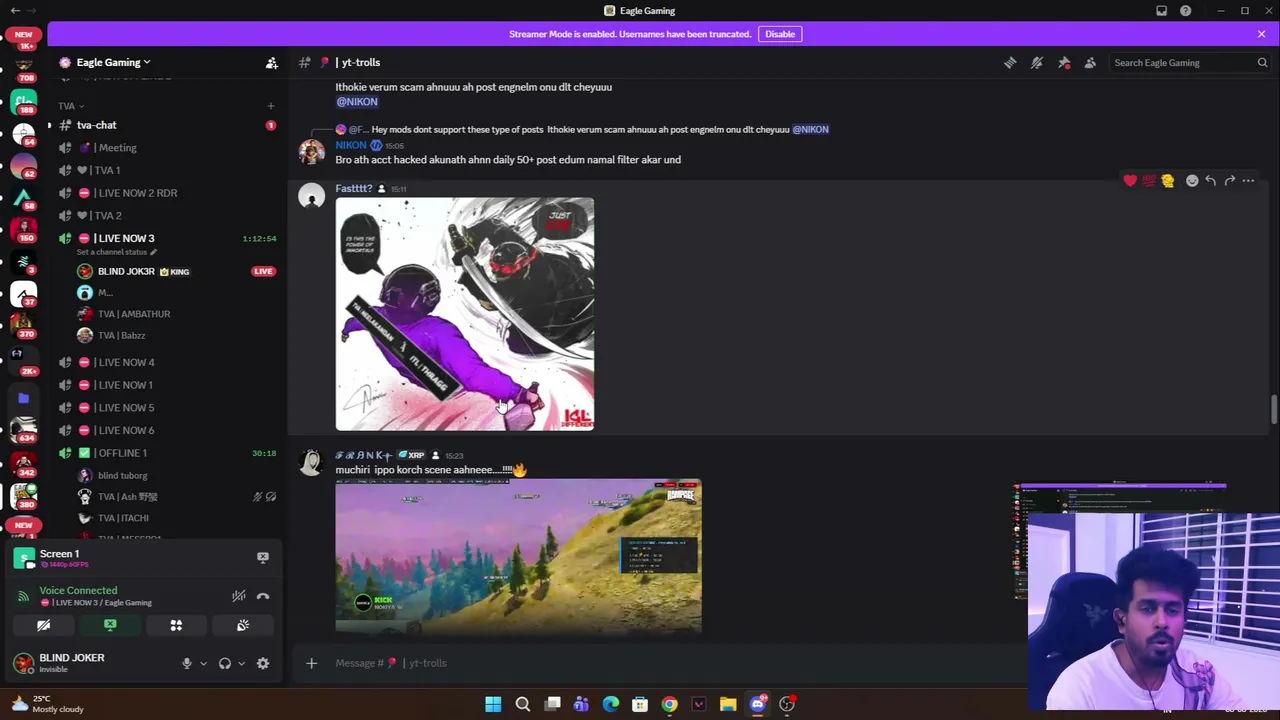Click the invite people icon beside server name
Image resolution: width=1280 pixels, height=720 pixels.
coord(271,63)
